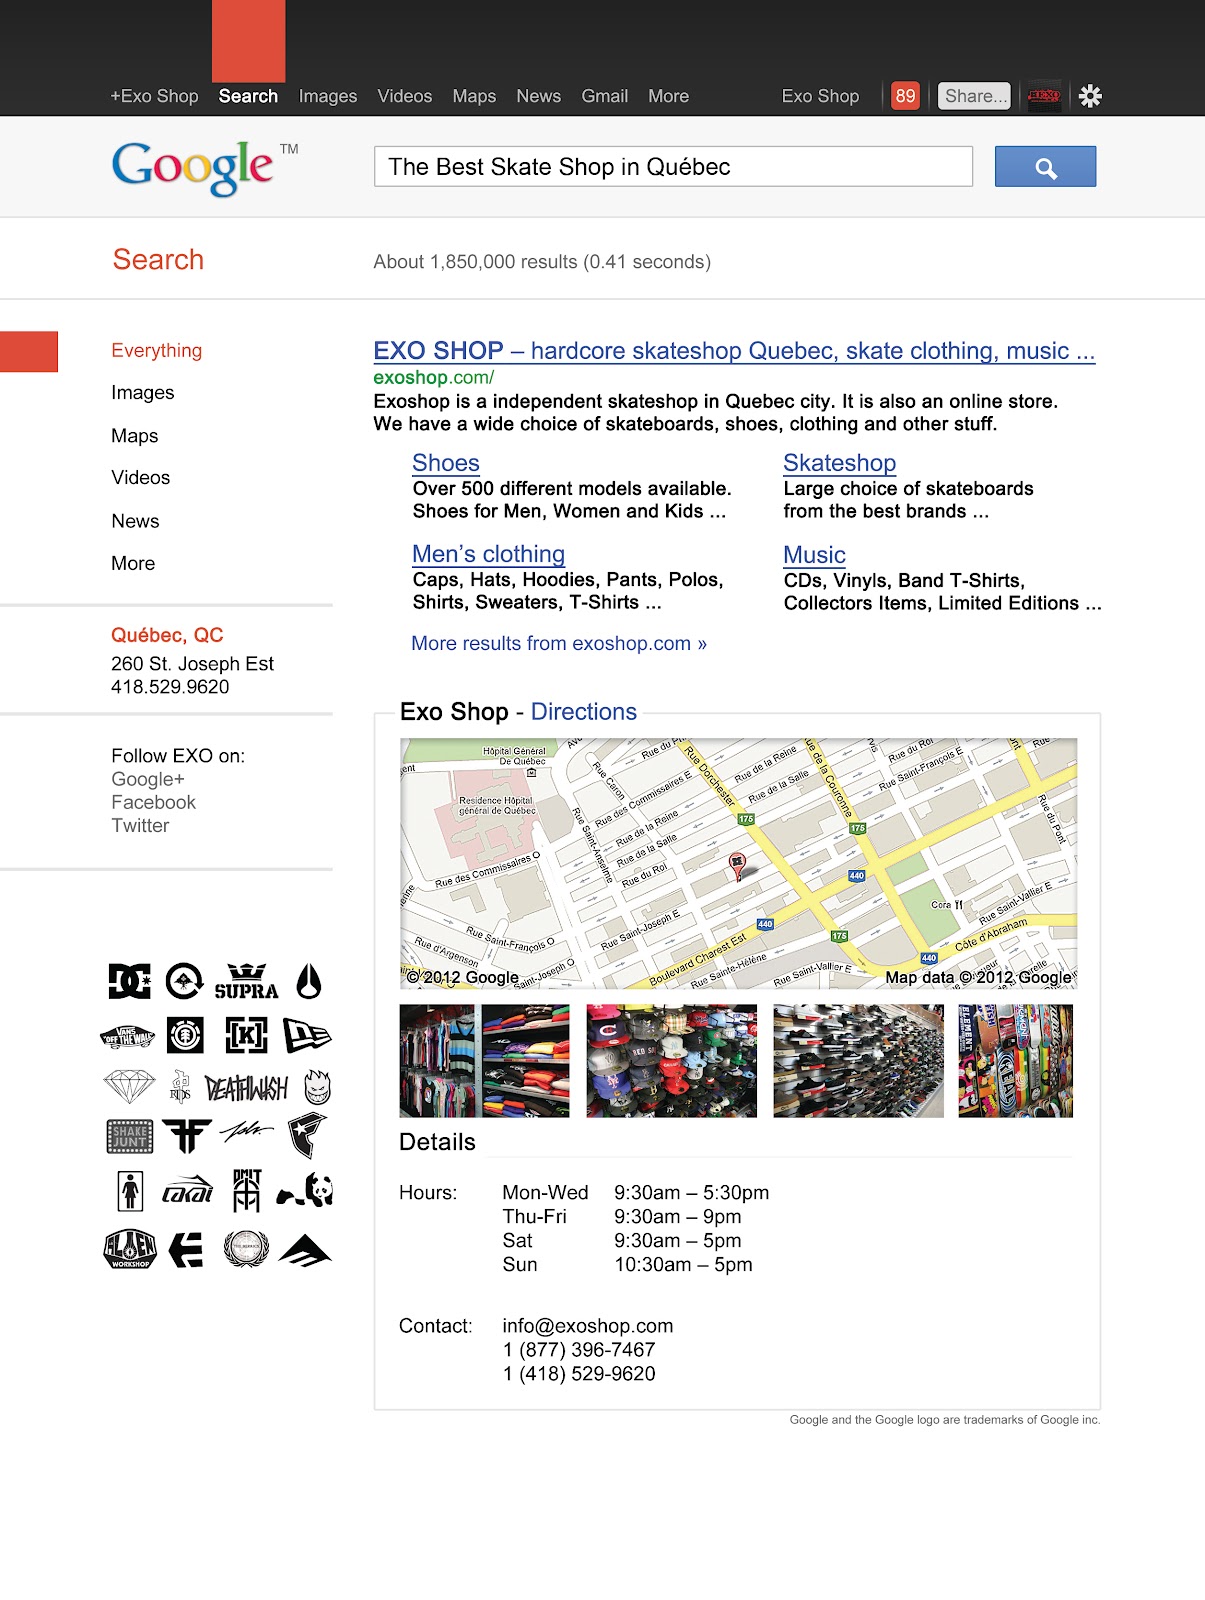Click the caps and hats photo thumbnail

pyautogui.click(x=672, y=1061)
